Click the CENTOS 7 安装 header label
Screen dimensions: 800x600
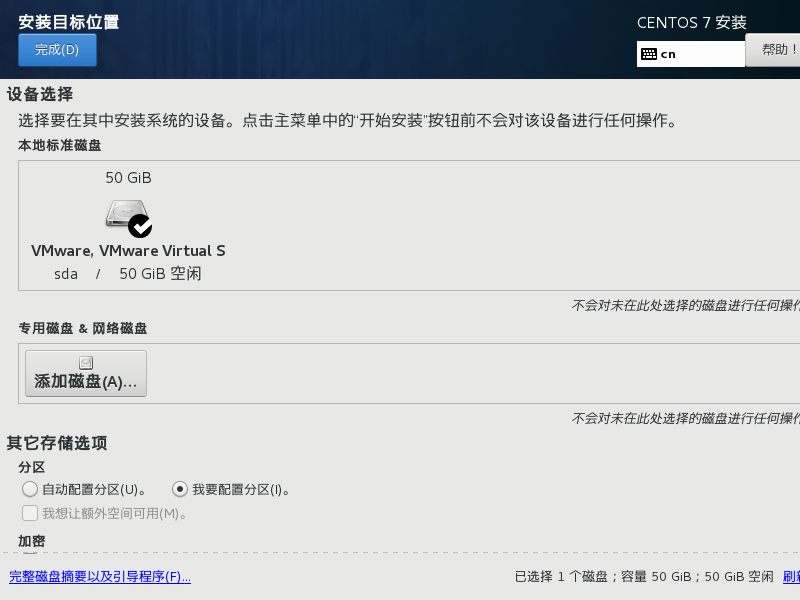pyautogui.click(x=691, y=23)
